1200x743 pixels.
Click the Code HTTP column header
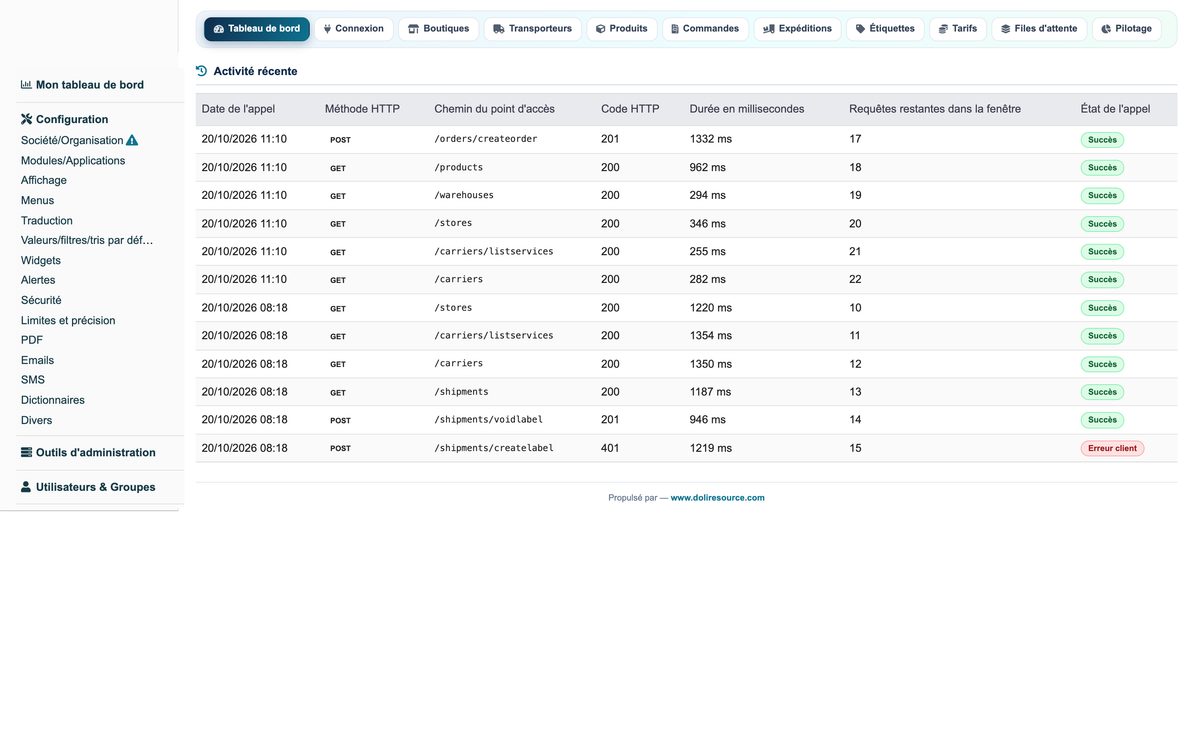[x=630, y=109]
